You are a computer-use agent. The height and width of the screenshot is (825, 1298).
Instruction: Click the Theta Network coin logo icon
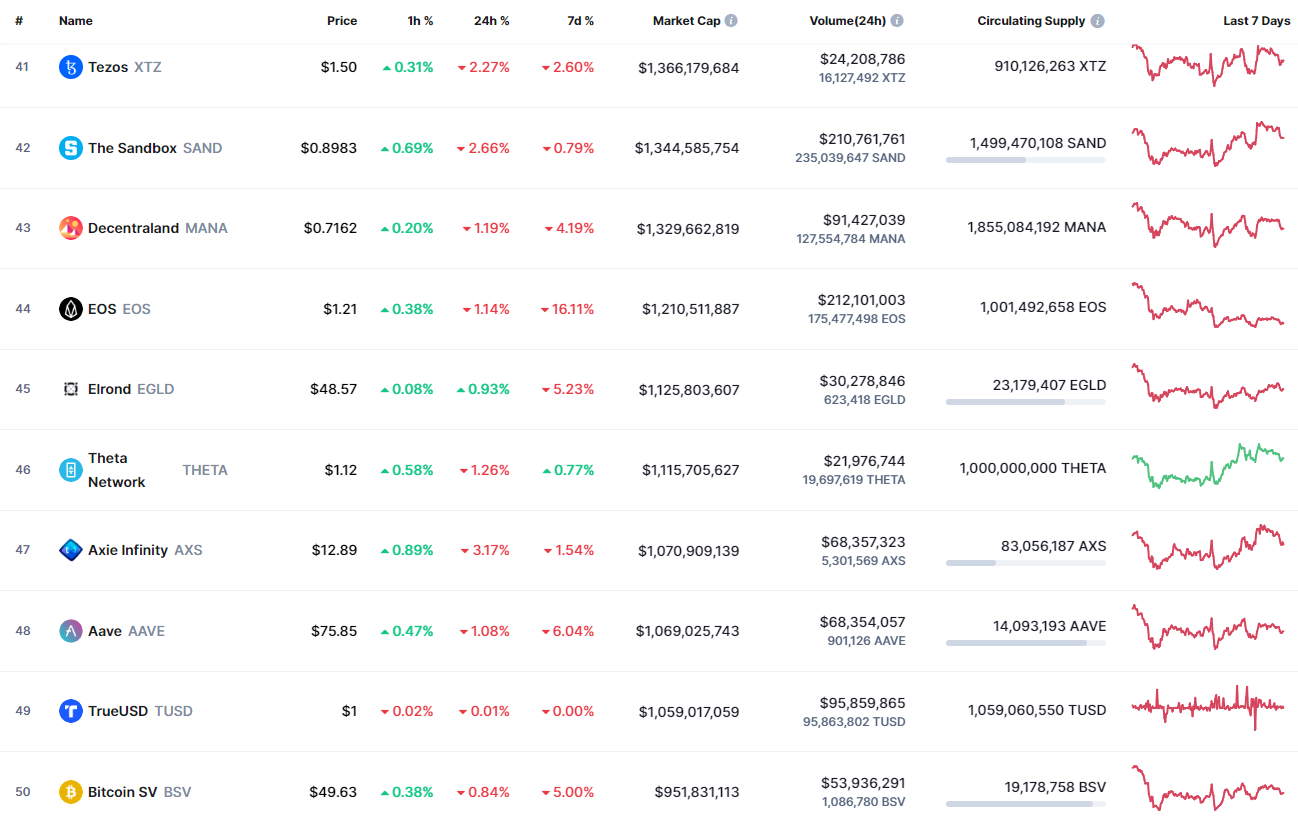point(70,470)
